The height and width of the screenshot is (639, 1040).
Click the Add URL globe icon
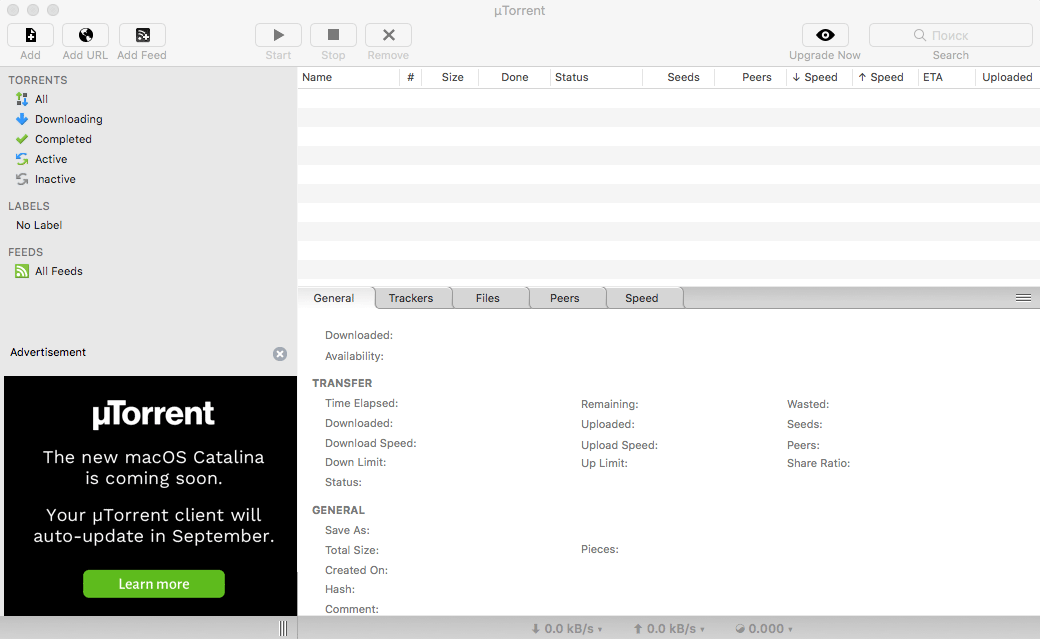click(86, 35)
